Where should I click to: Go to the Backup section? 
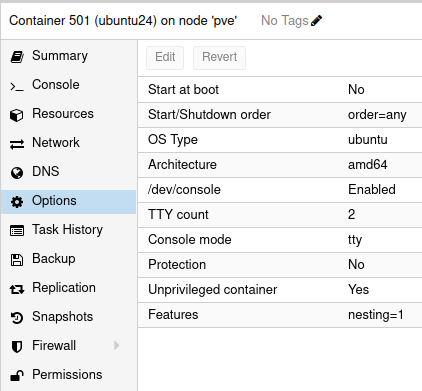point(69,259)
